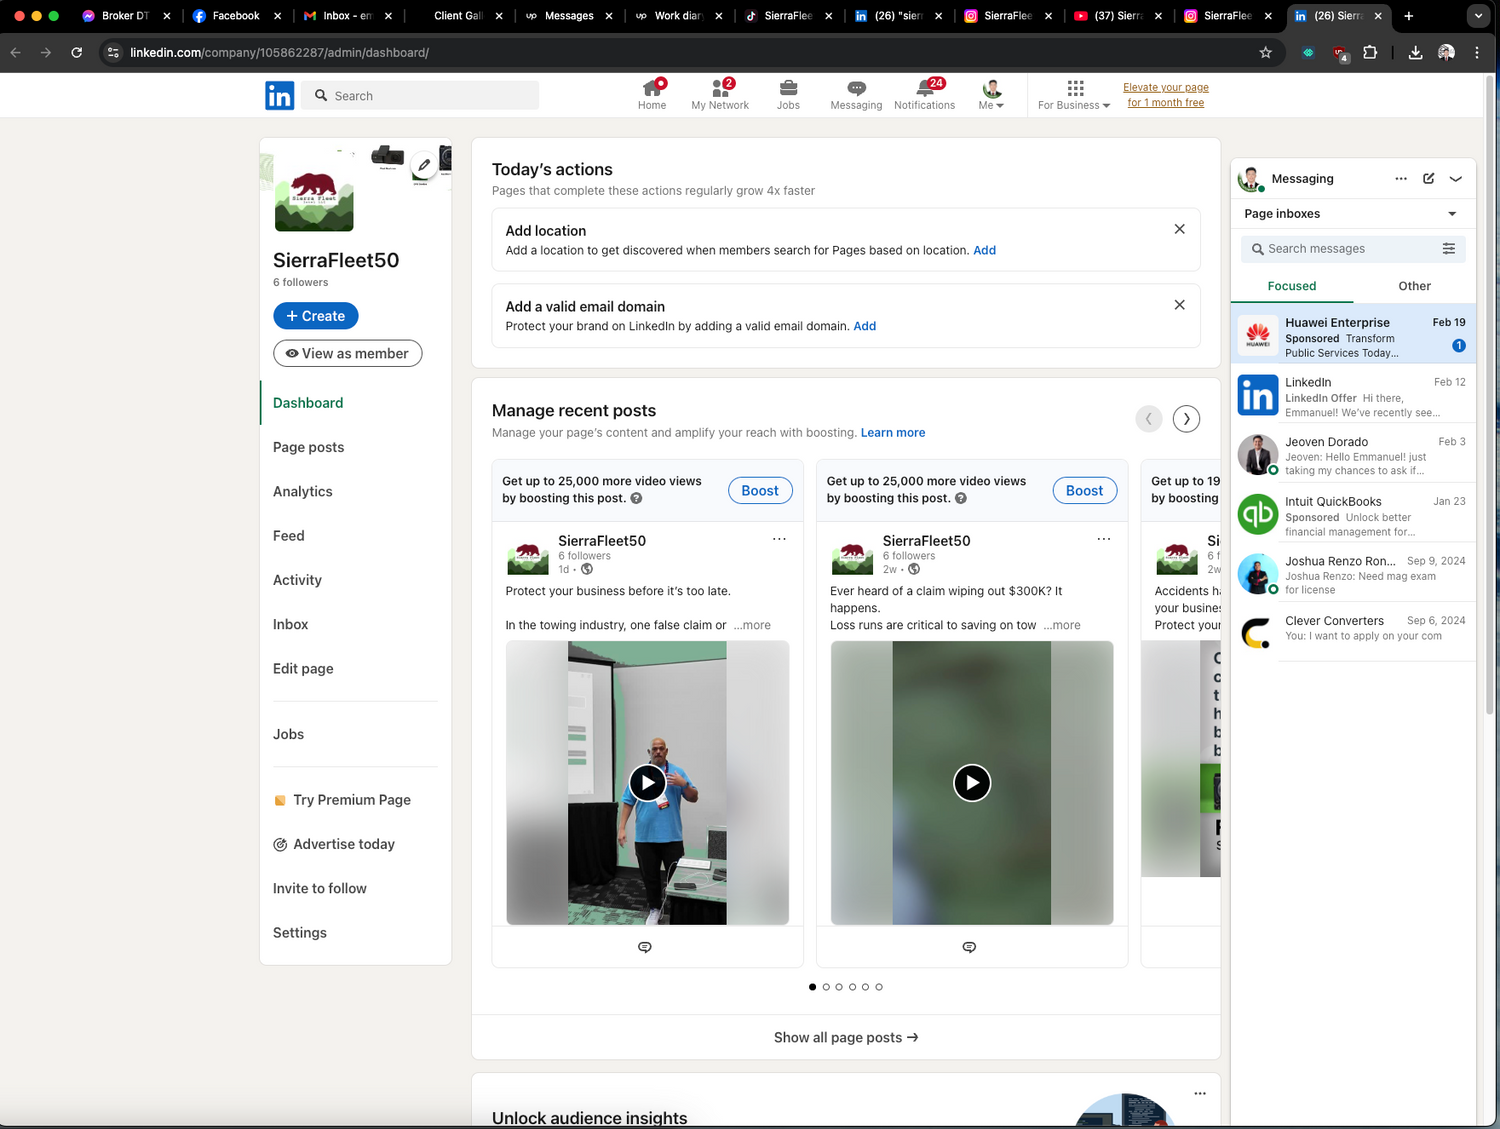Image resolution: width=1500 pixels, height=1129 pixels.
Task: Edit the page cover image pencil icon
Action: tap(424, 165)
